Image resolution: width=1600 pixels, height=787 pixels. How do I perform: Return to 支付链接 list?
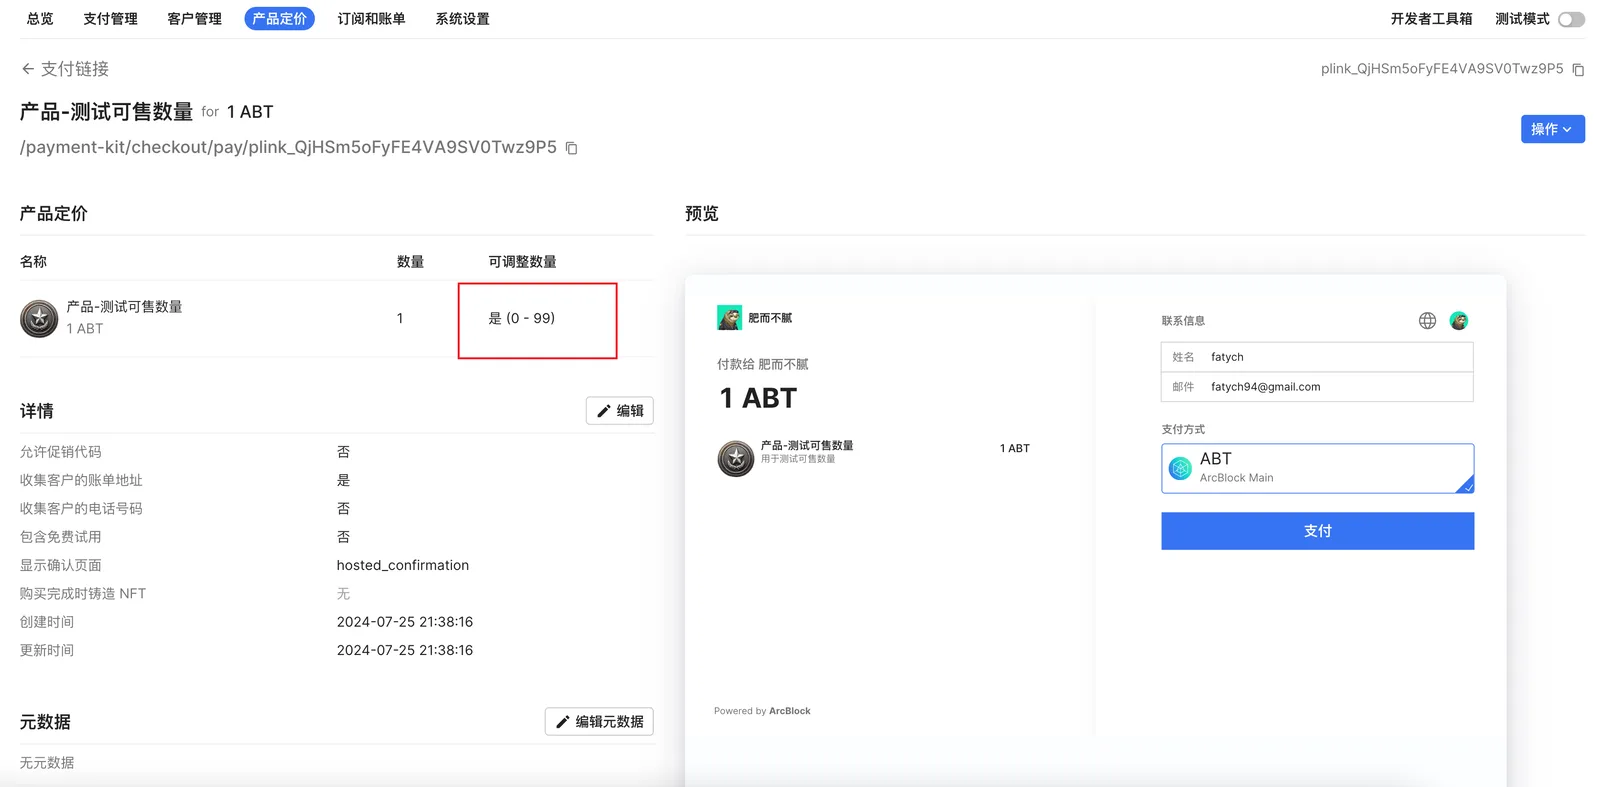pyautogui.click(x=75, y=69)
